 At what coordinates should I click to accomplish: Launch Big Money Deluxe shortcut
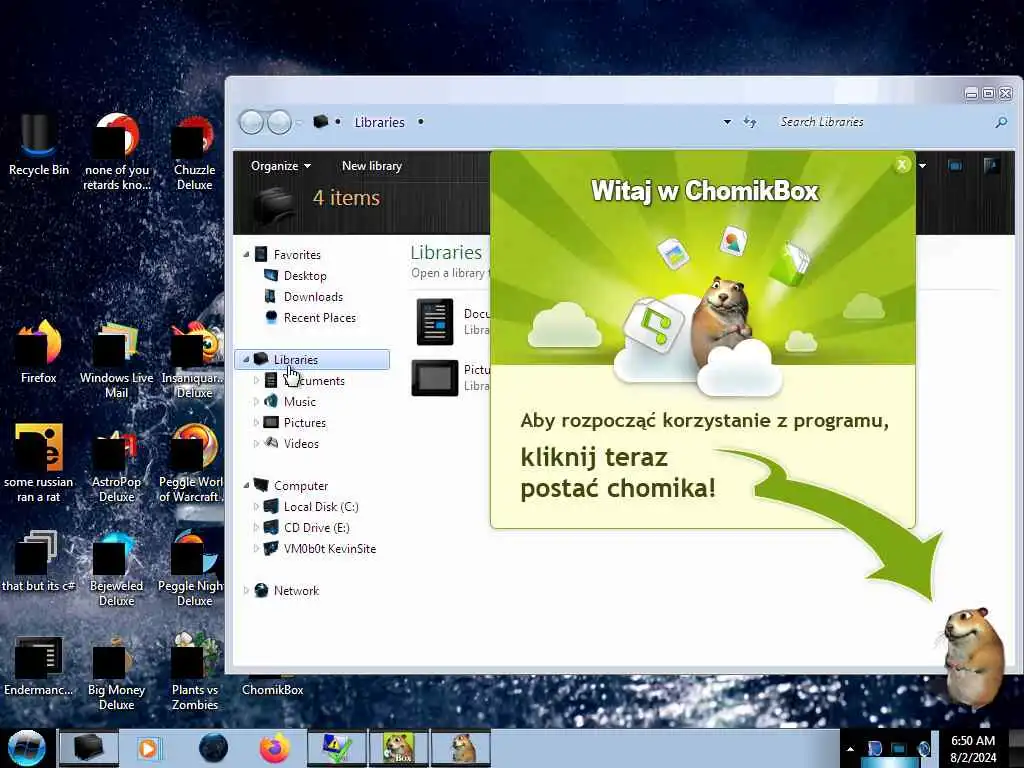coord(116,673)
